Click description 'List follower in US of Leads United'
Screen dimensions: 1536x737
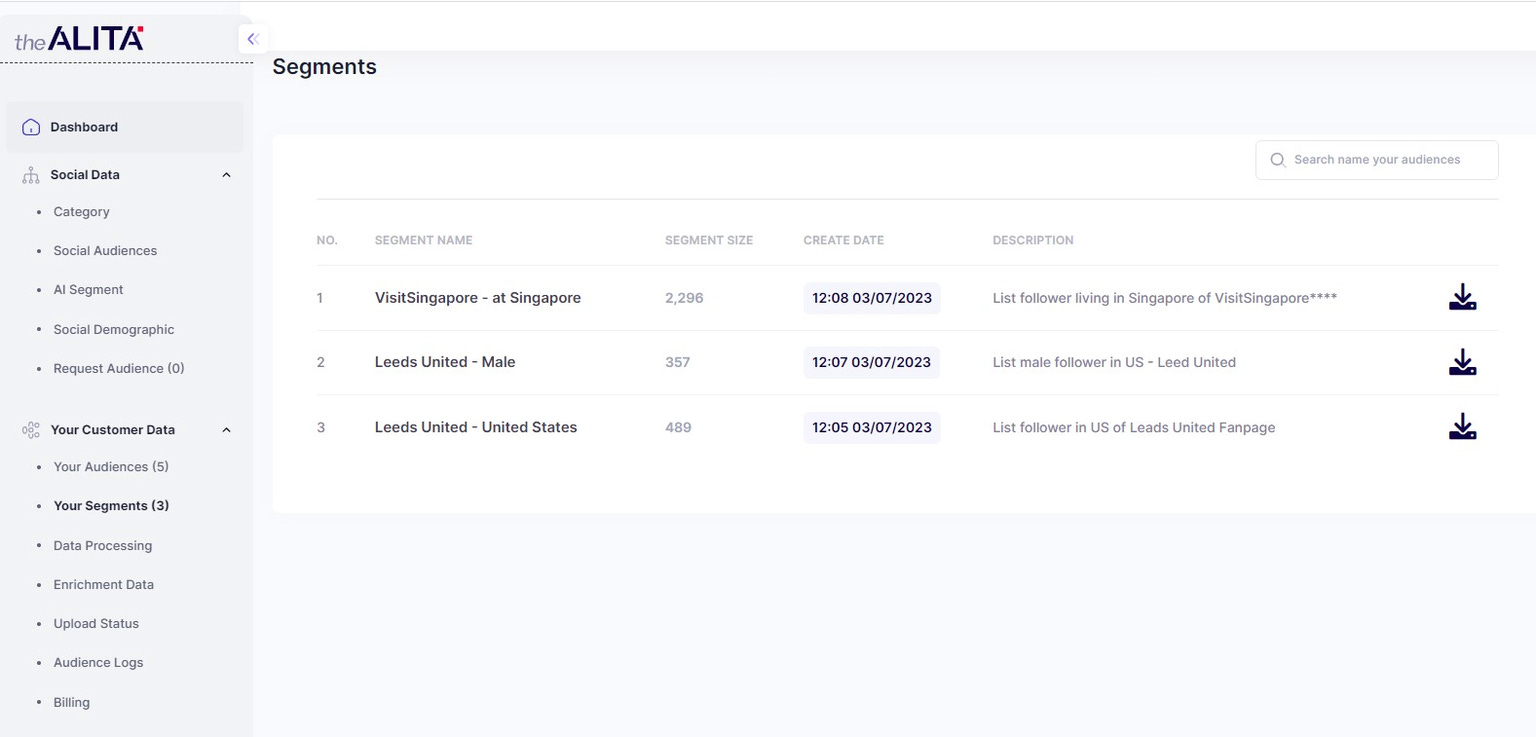click(1134, 427)
